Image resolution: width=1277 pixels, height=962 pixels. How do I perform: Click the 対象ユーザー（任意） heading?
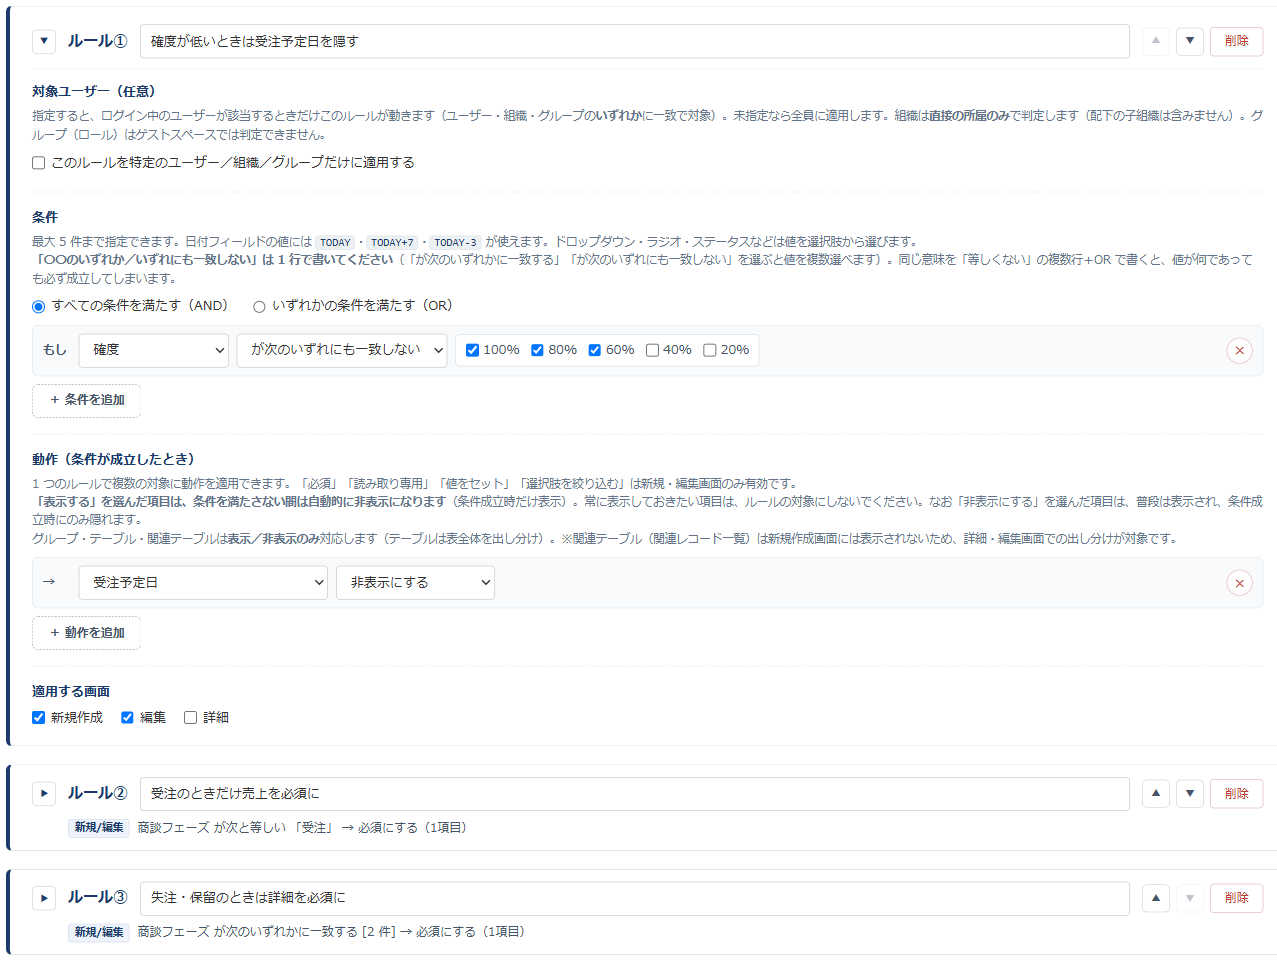click(x=94, y=91)
